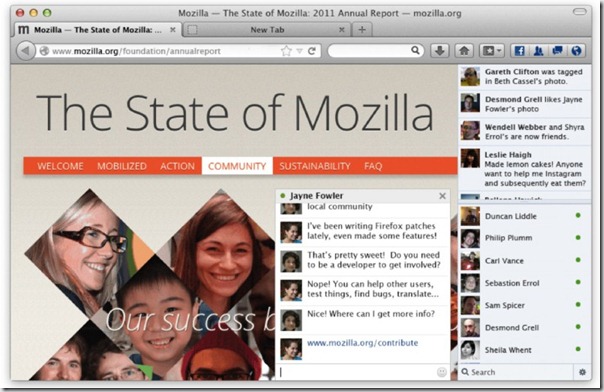
Task: Open chat with Desmond Grell in friends list
Action: click(525, 327)
